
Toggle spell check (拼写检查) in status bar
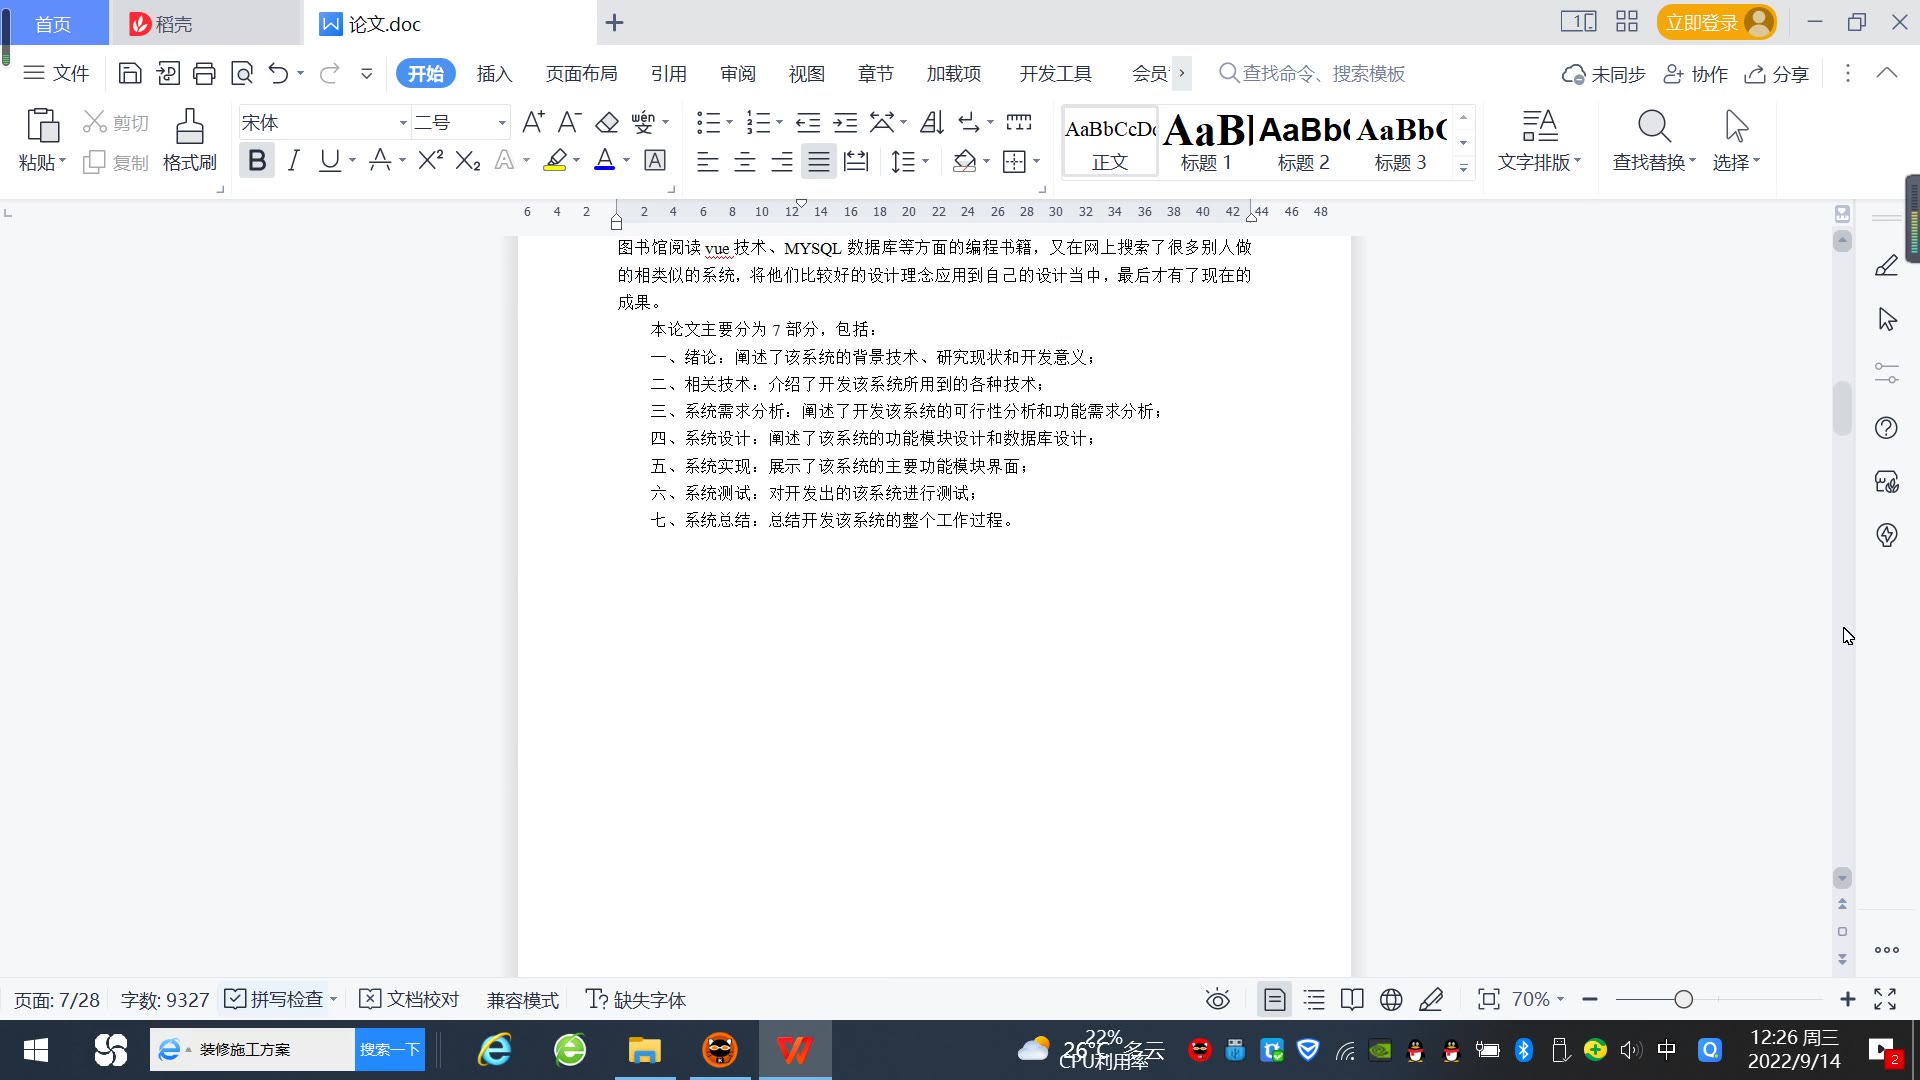(275, 999)
